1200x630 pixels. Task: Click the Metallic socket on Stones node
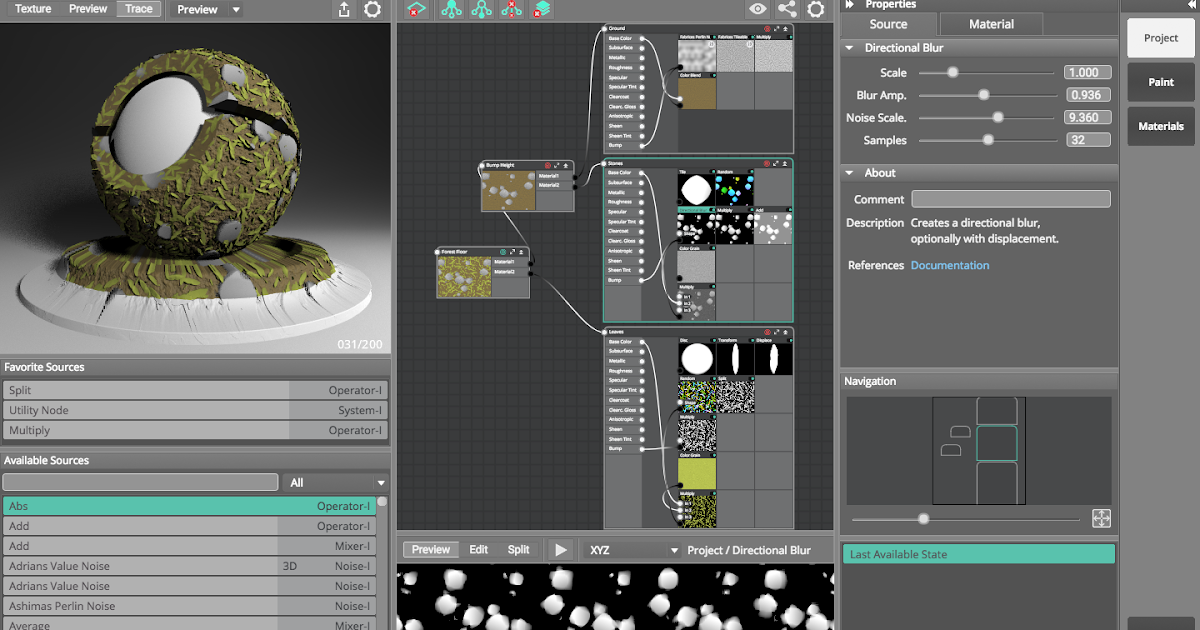pos(643,192)
